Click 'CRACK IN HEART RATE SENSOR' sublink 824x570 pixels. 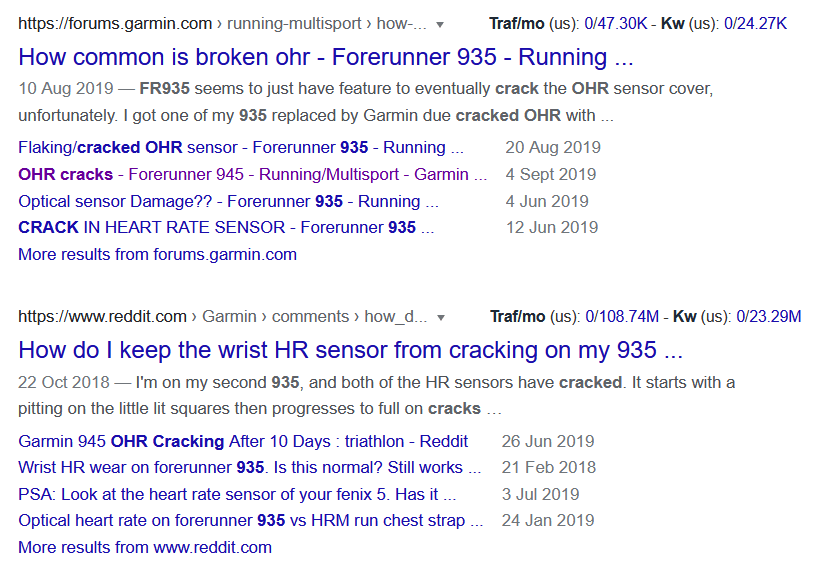[x=226, y=228]
